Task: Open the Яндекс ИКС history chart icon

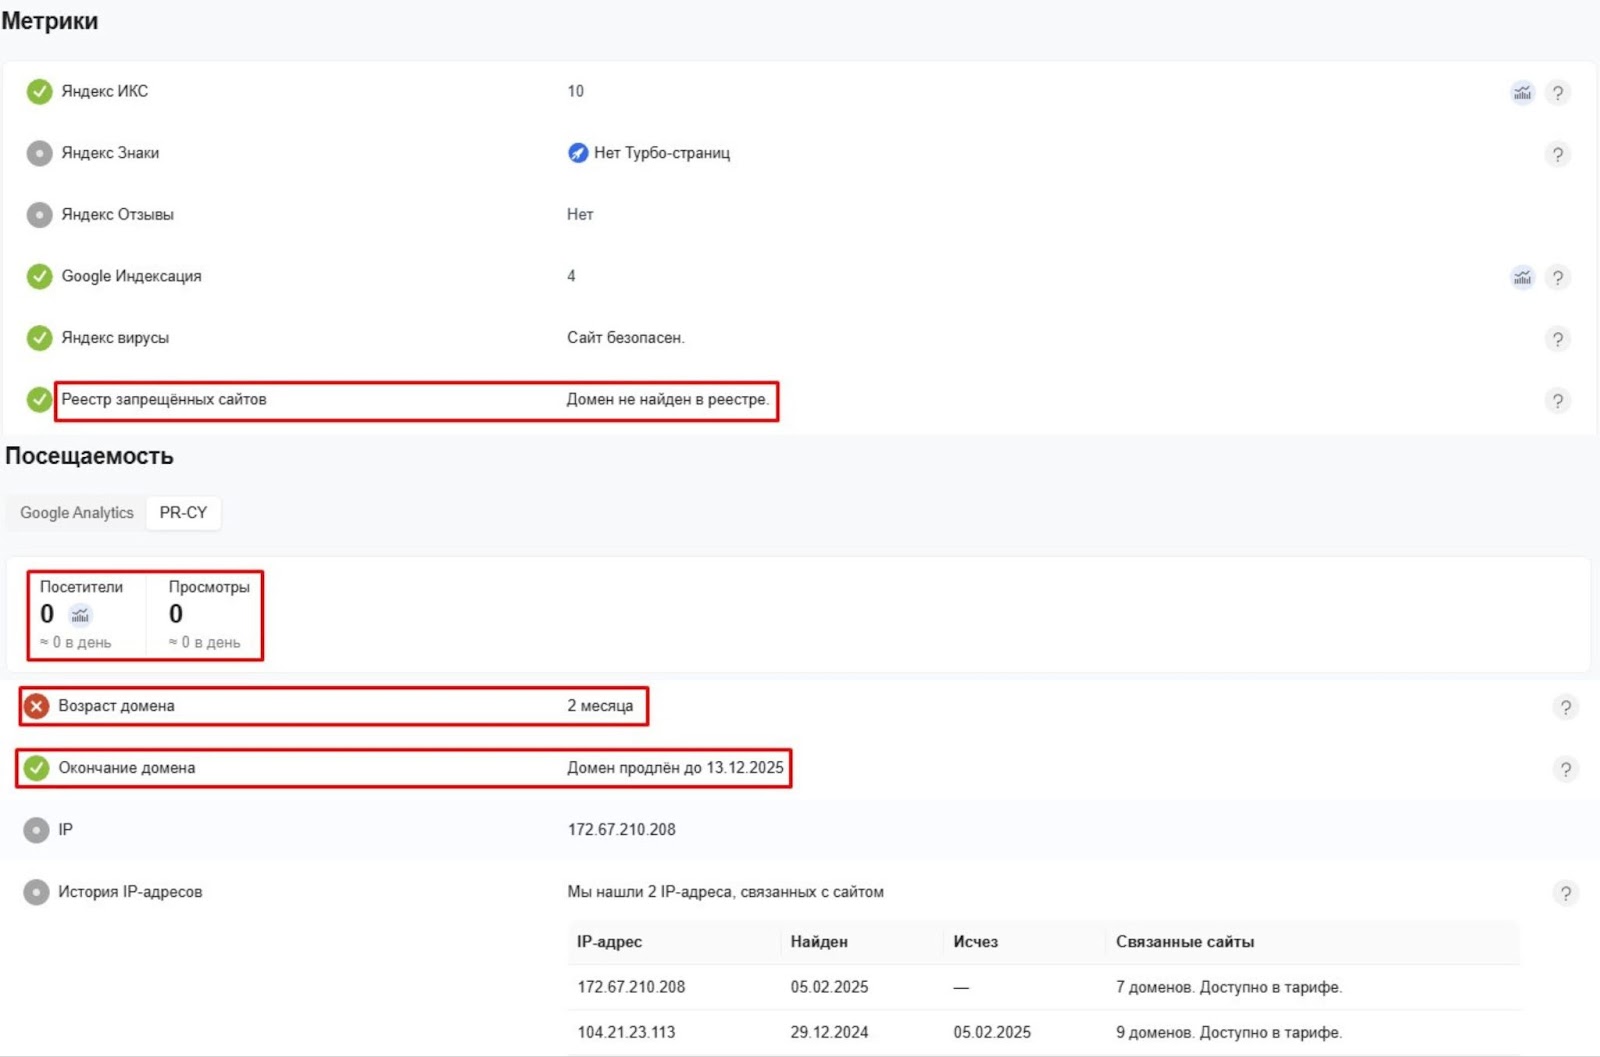Action: tap(1522, 93)
